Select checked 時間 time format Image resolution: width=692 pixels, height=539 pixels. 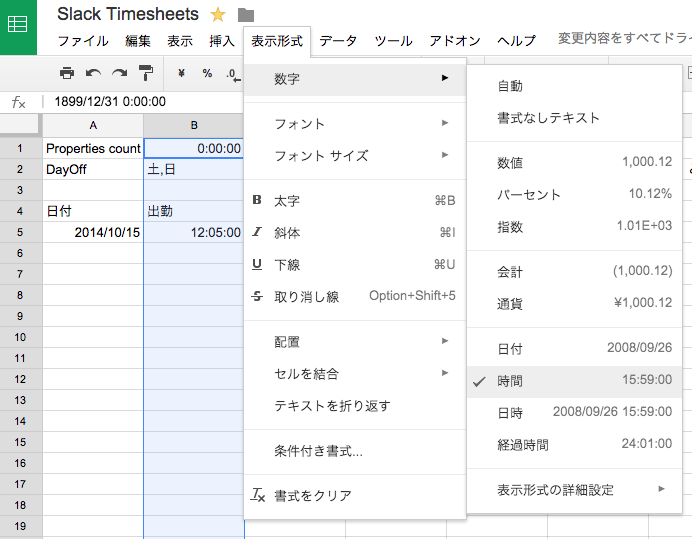(x=575, y=381)
